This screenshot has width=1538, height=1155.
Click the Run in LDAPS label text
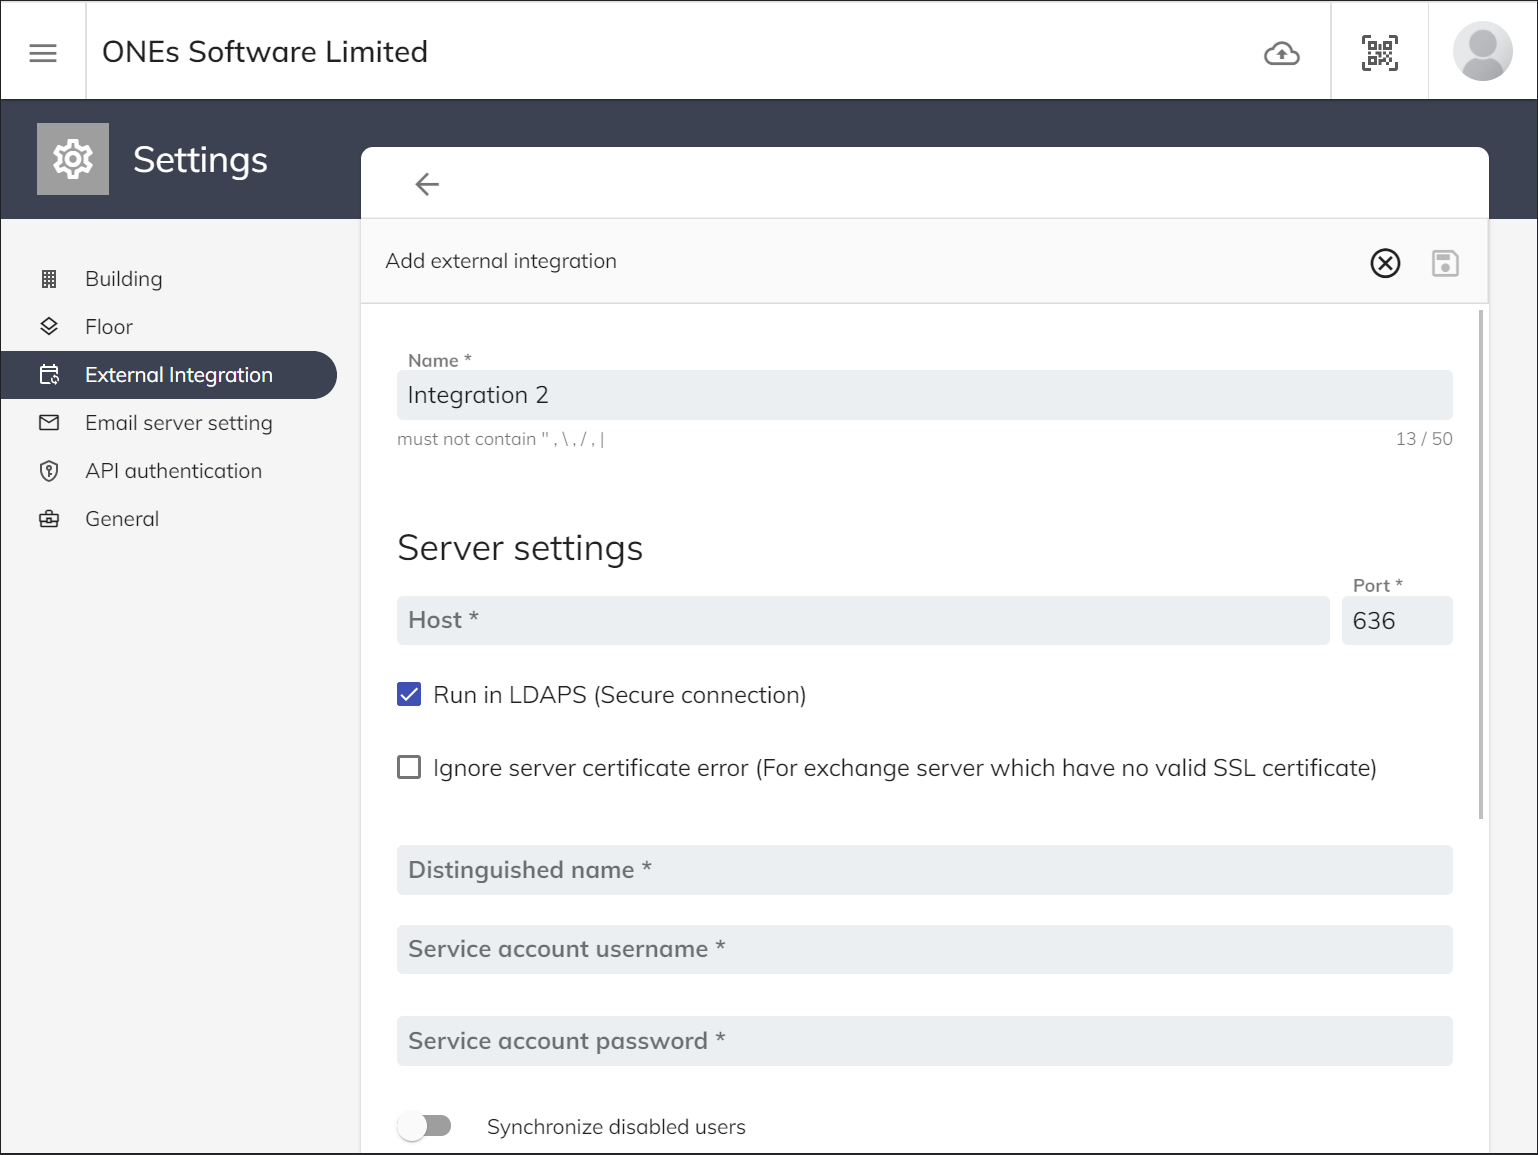620,695
